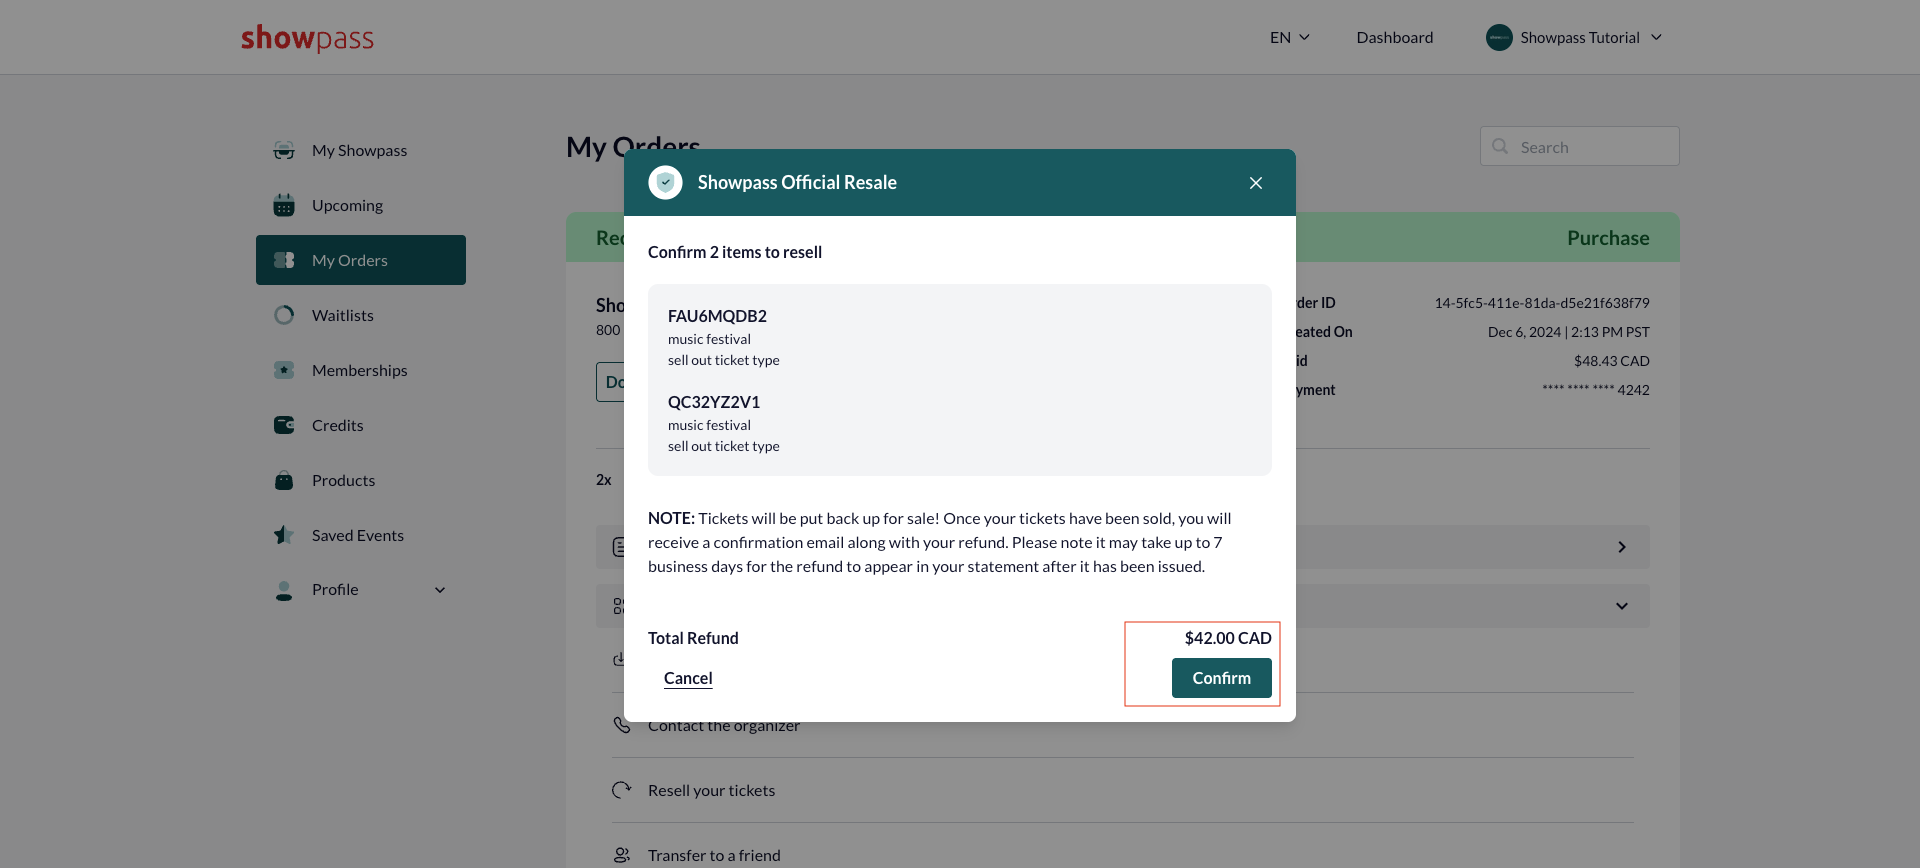Open the Upcoming section
This screenshot has height=868, width=1920.
tap(347, 205)
